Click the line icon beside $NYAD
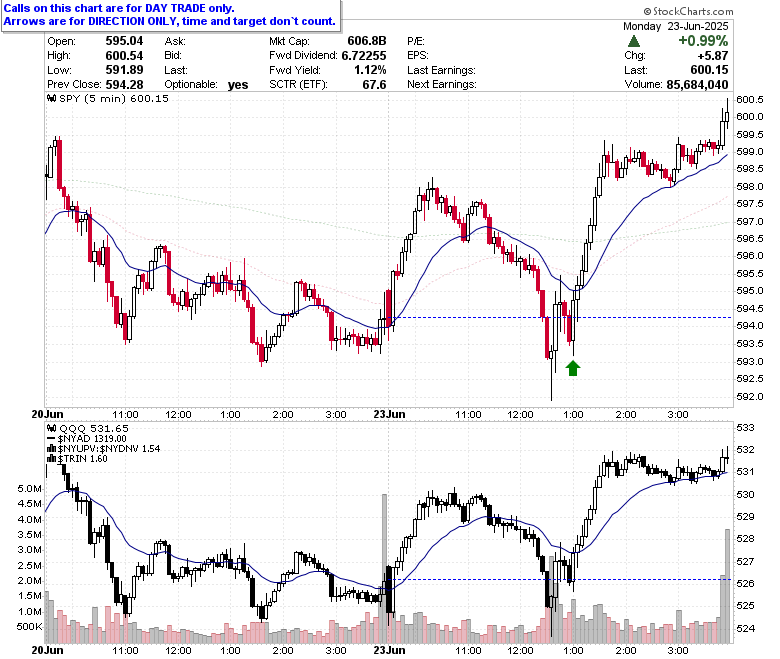 point(51,439)
